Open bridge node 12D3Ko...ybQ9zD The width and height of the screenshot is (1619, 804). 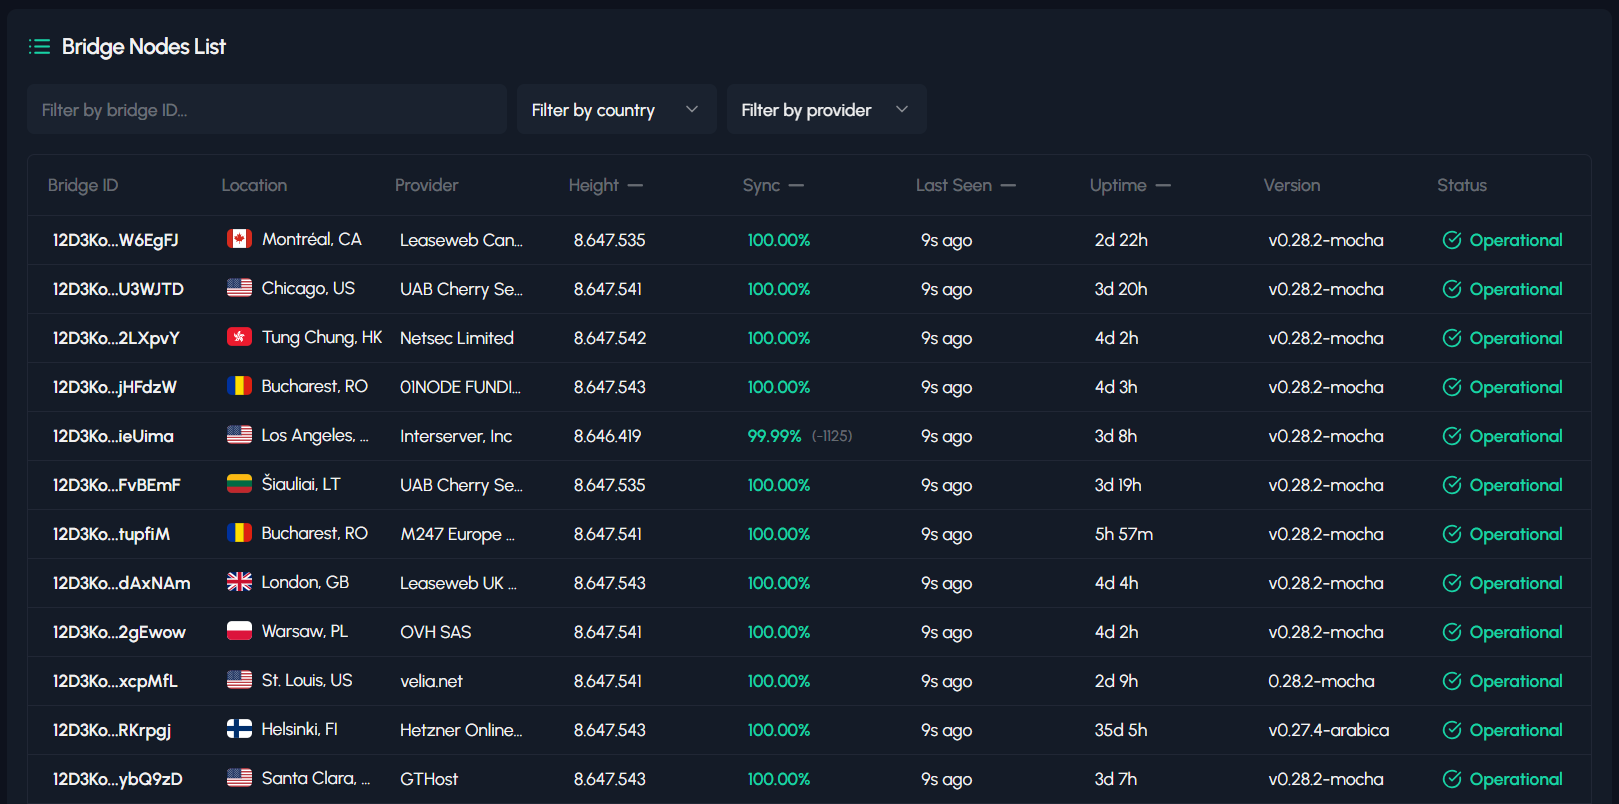(117, 779)
